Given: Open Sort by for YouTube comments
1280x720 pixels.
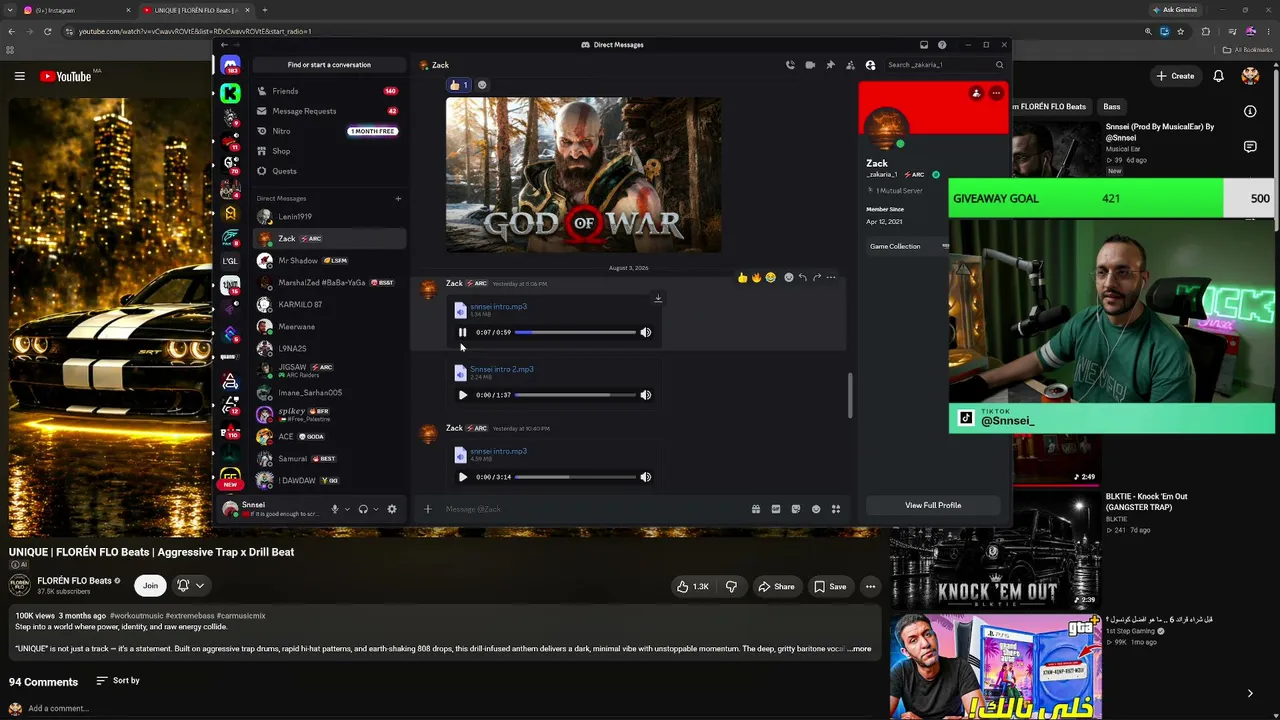Looking at the screenshot, I should point(118,681).
